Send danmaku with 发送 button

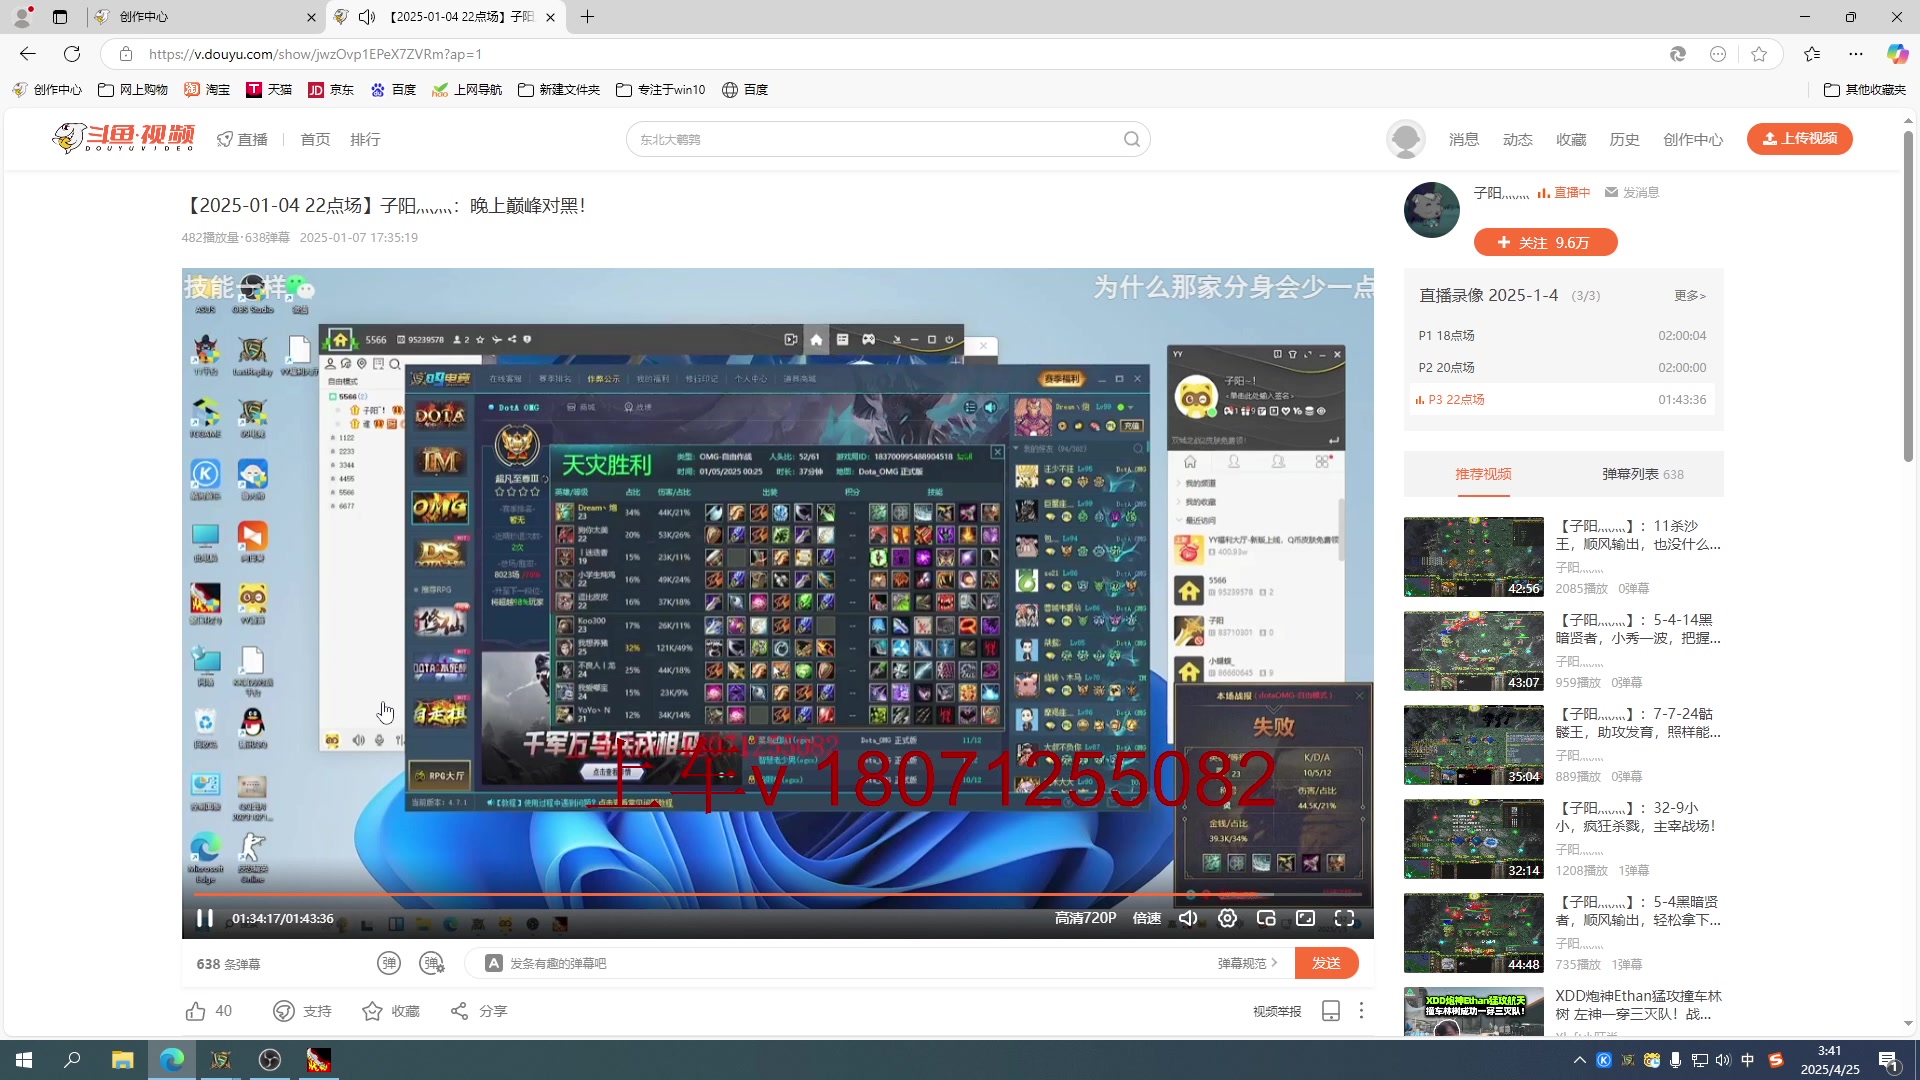pyautogui.click(x=1326, y=963)
